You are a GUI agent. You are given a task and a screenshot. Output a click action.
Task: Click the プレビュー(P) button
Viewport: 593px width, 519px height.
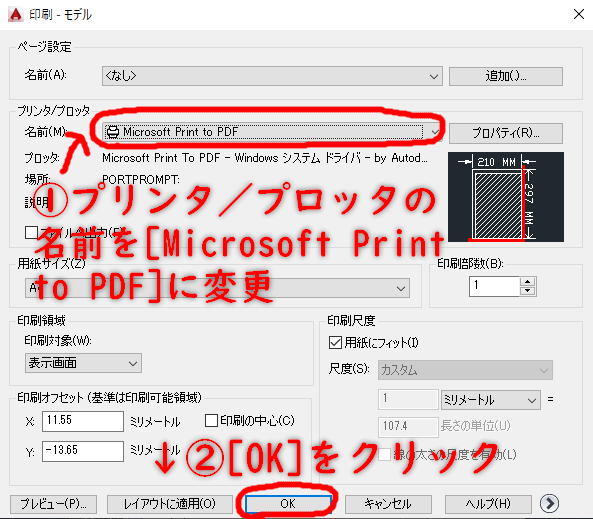point(53,504)
